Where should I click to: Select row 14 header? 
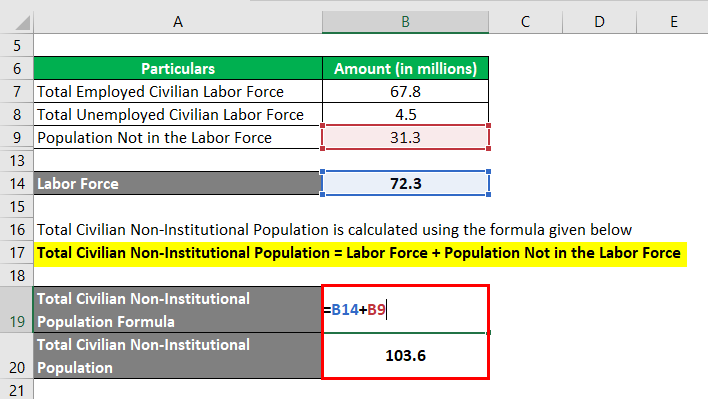(17, 184)
